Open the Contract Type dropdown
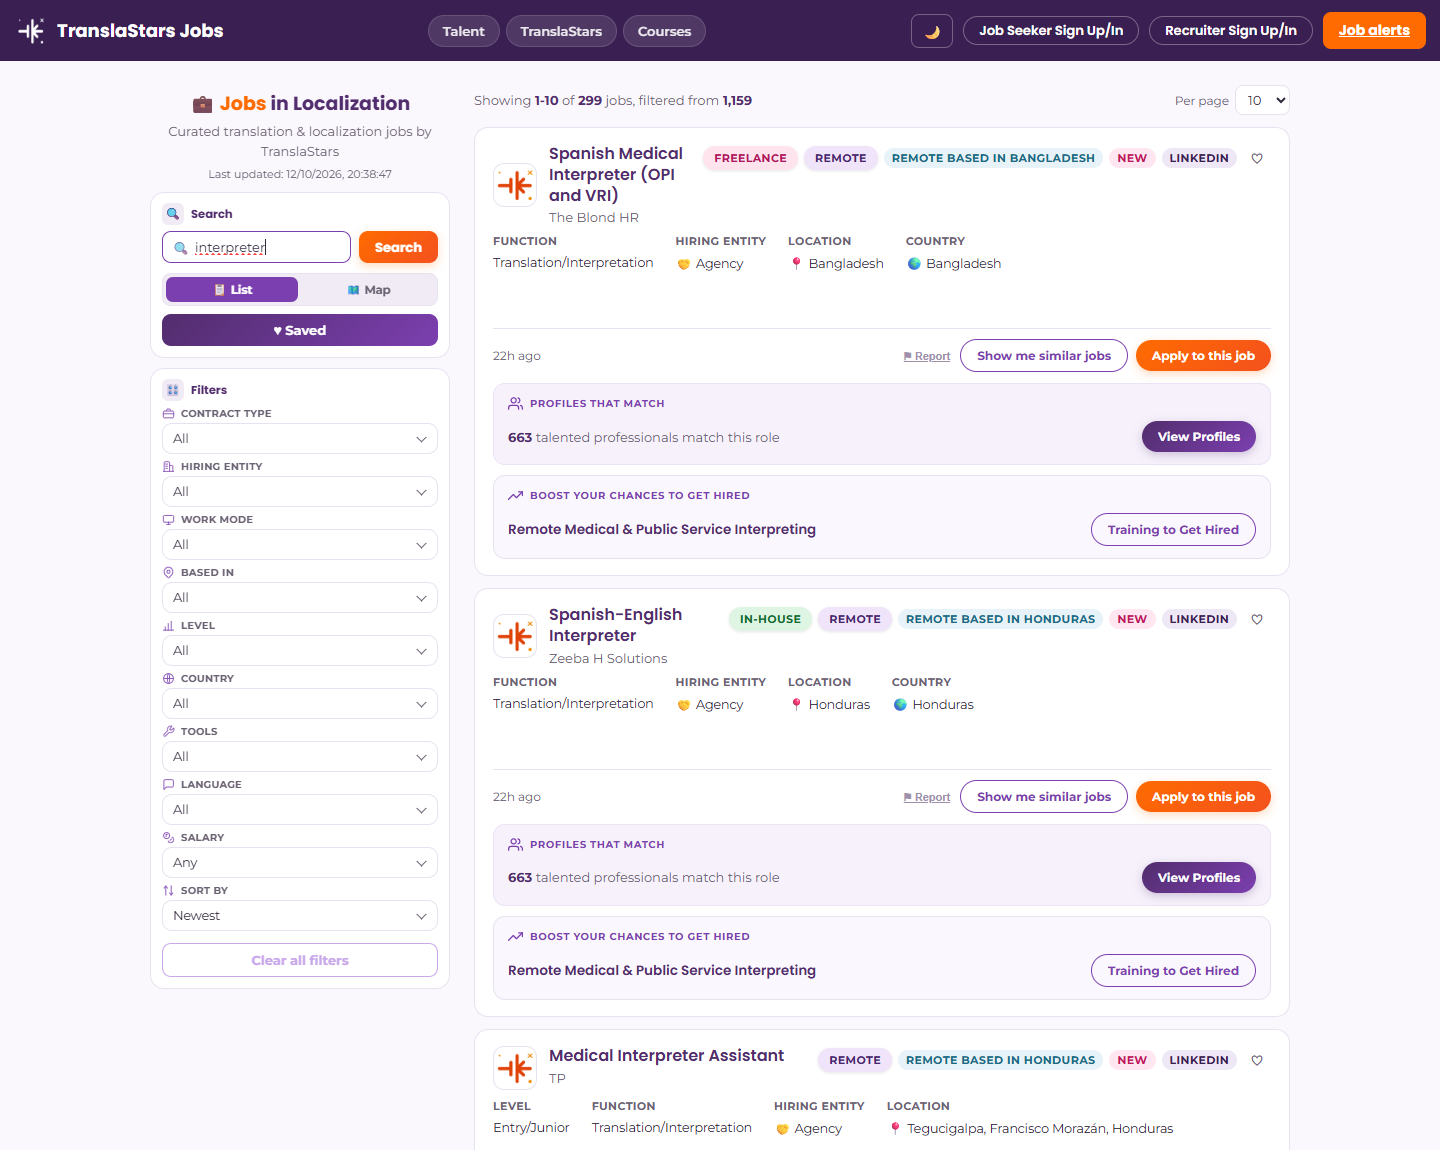The height and width of the screenshot is (1150, 1440). point(300,439)
